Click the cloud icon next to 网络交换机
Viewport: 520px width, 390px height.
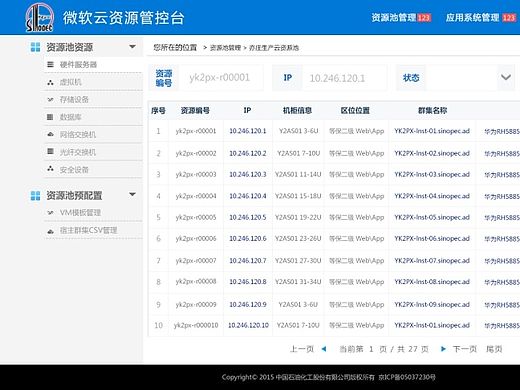50,134
